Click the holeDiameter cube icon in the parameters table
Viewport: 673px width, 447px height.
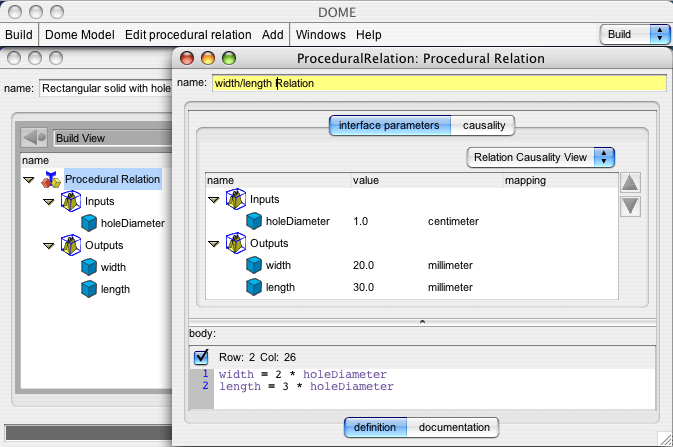click(x=254, y=221)
